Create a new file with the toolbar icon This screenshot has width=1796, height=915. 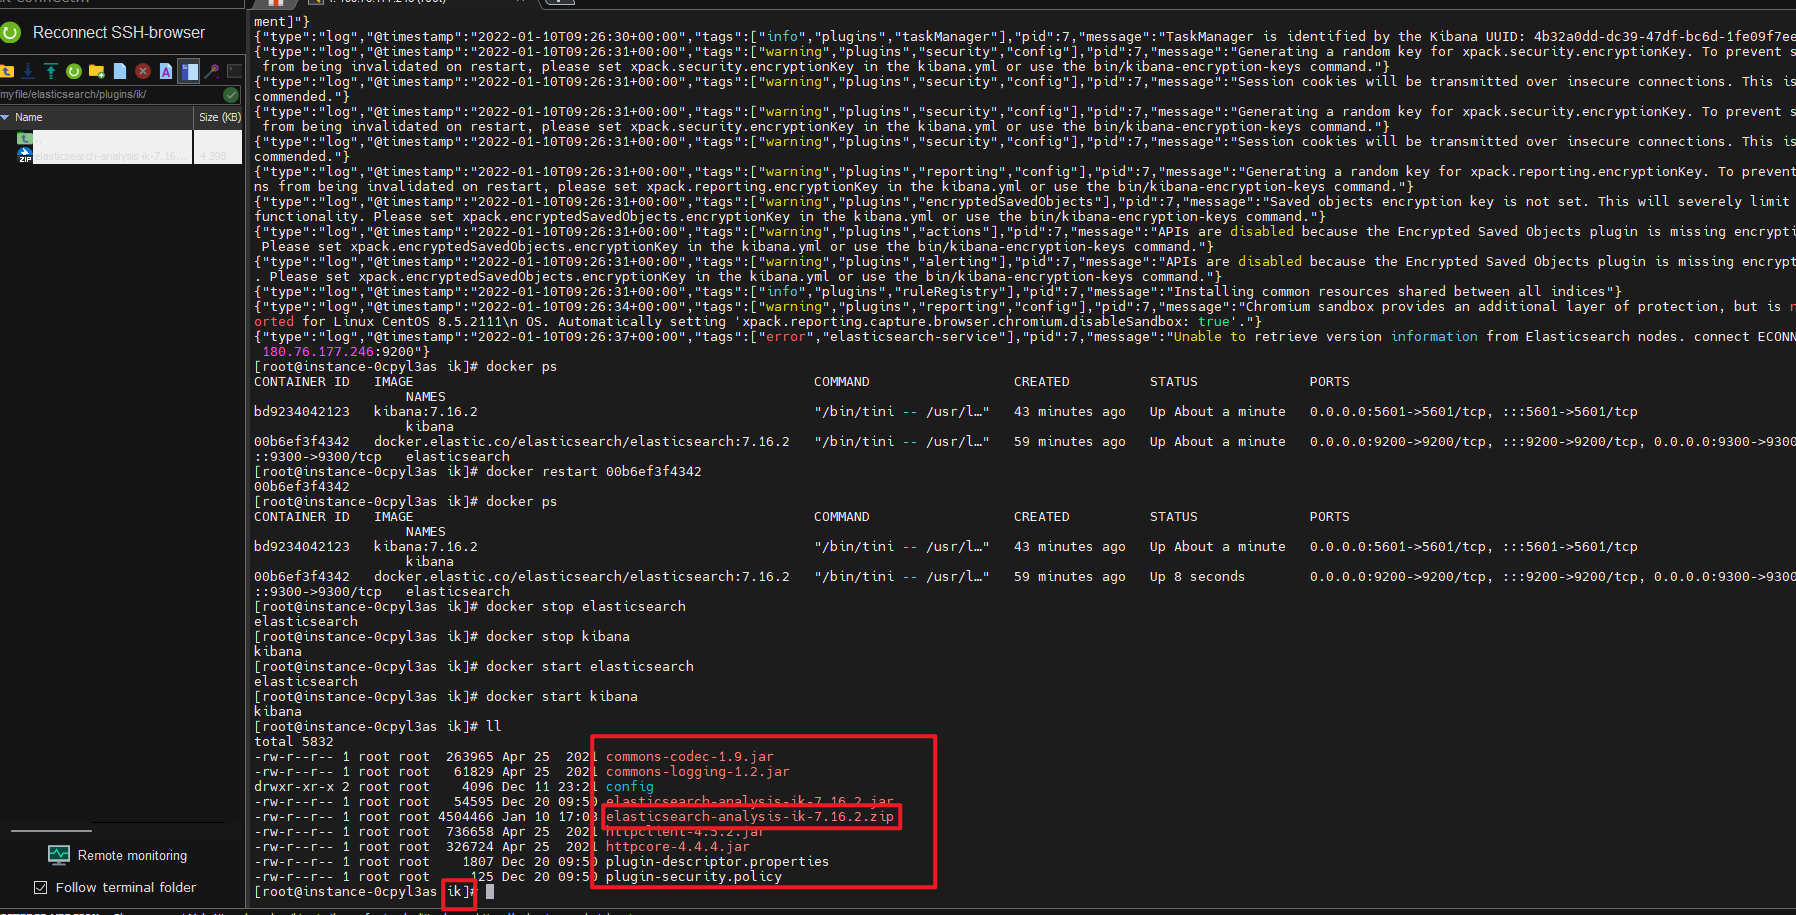[120, 71]
